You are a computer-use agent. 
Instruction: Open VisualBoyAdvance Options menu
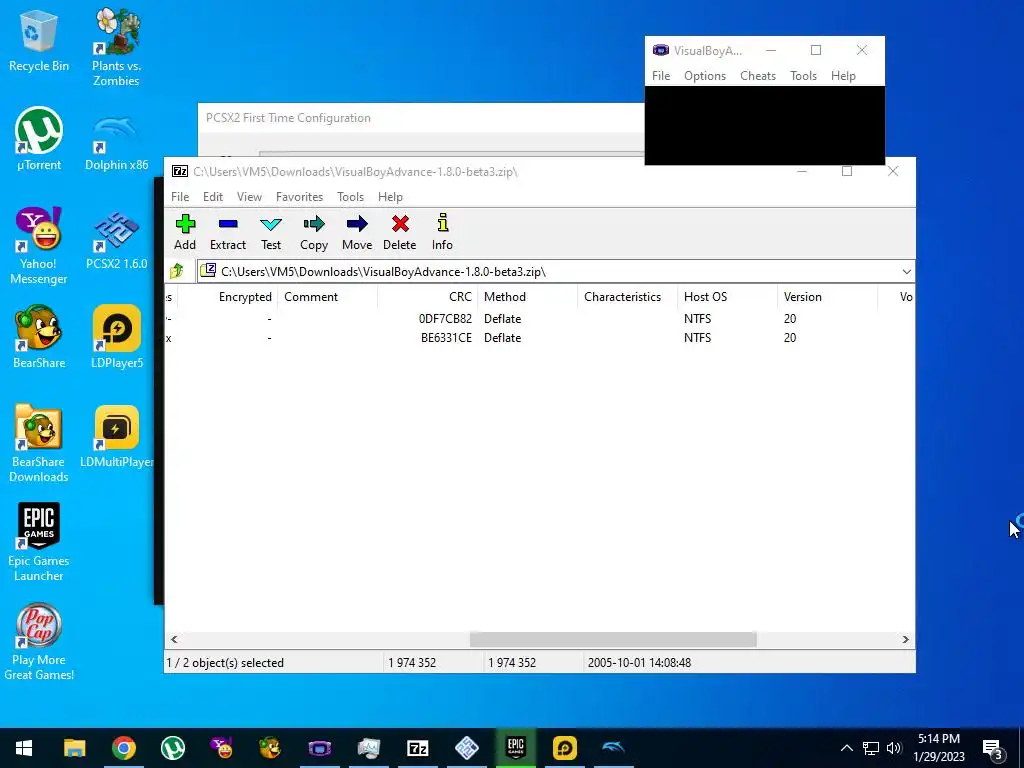(705, 76)
